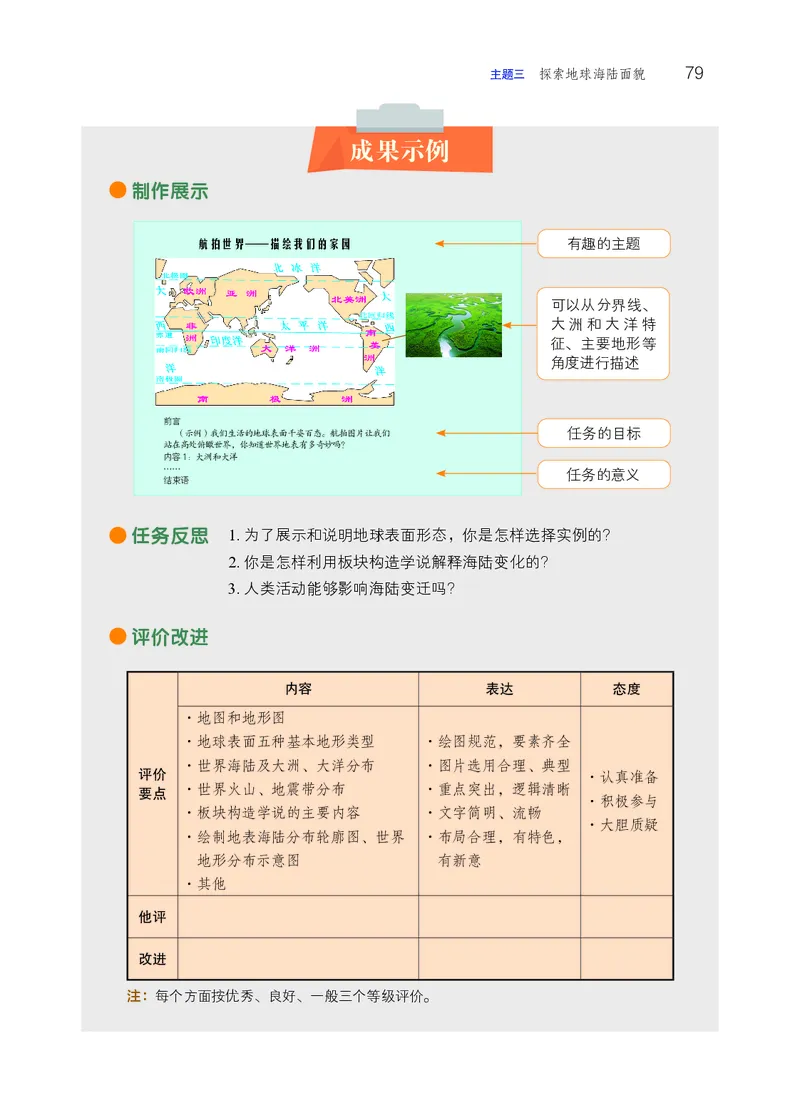Click the arrow beside the green aerial photo

point(522,323)
